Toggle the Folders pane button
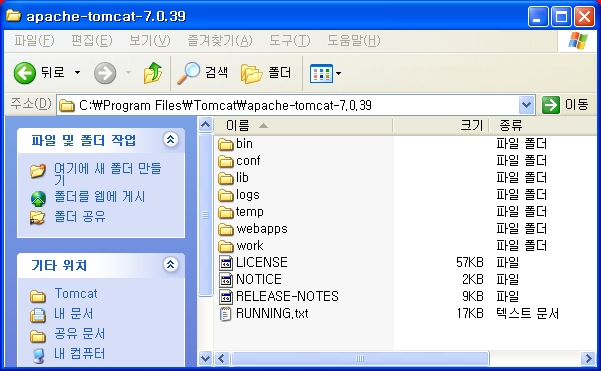 pyautogui.click(x=266, y=73)
